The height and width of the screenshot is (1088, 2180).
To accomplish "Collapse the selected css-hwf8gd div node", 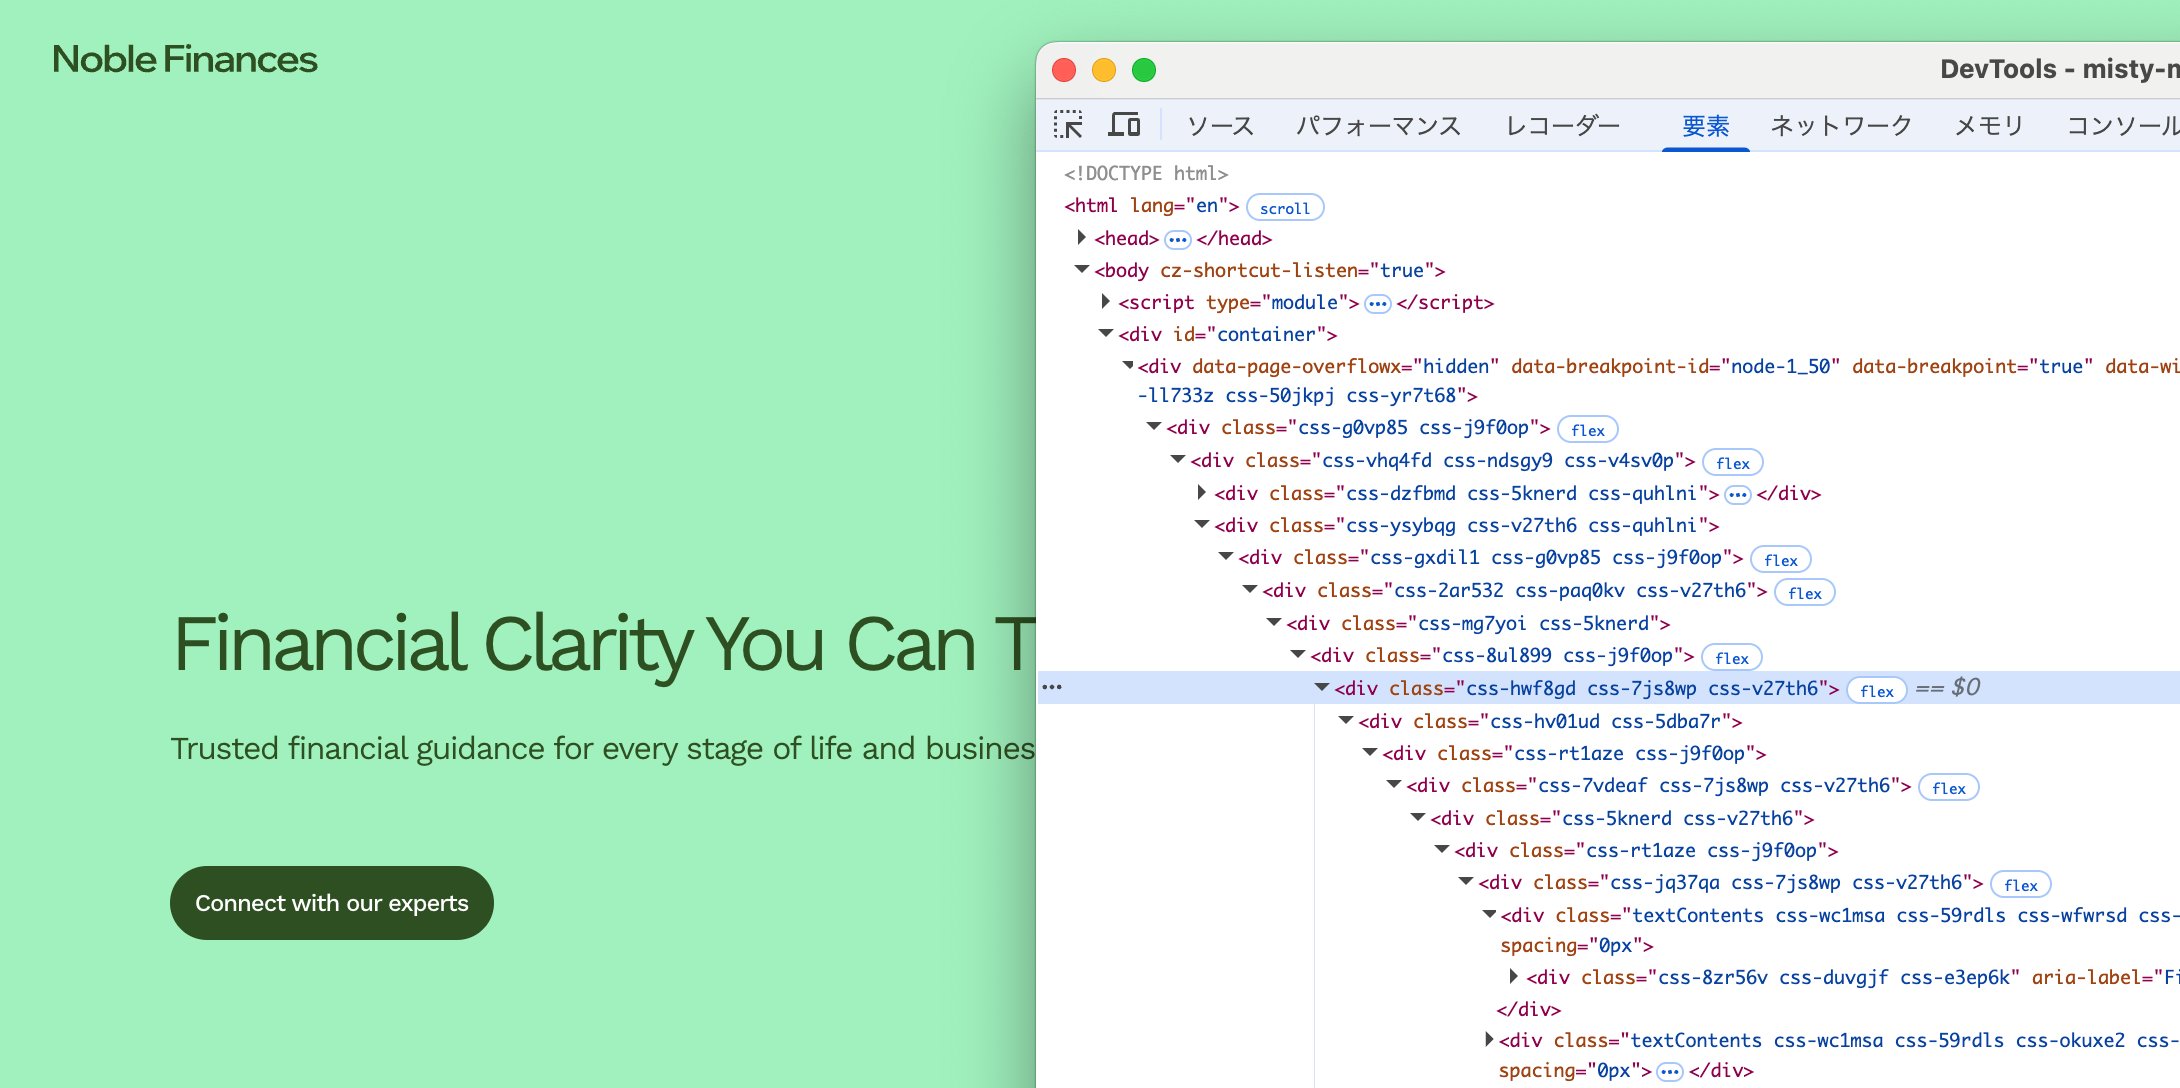I will (x=1321, y=688).
